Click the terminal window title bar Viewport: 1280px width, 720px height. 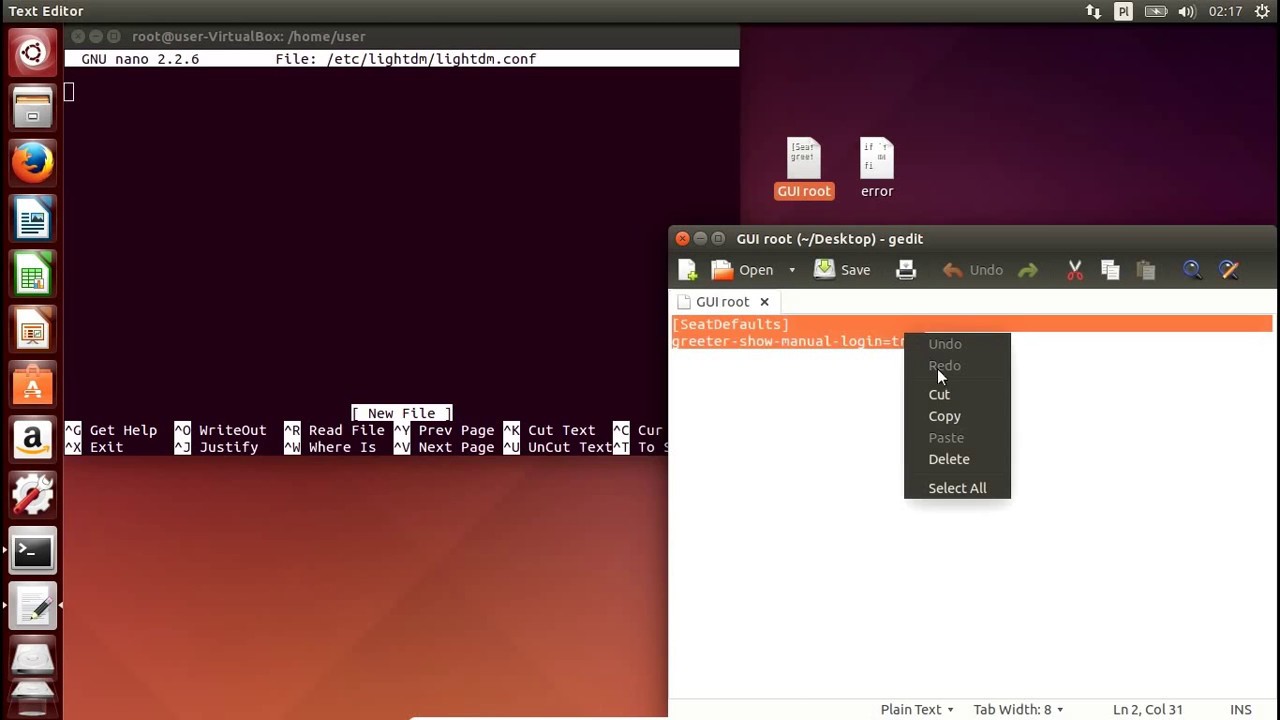tap(402, 36)
